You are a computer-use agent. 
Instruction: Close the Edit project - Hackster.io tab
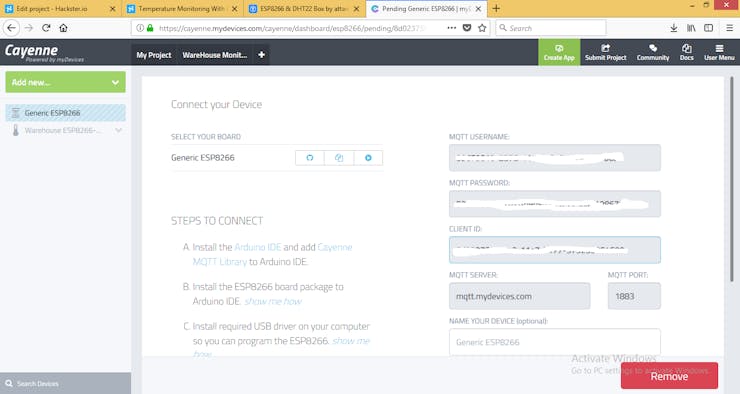[x=112, y=8]
